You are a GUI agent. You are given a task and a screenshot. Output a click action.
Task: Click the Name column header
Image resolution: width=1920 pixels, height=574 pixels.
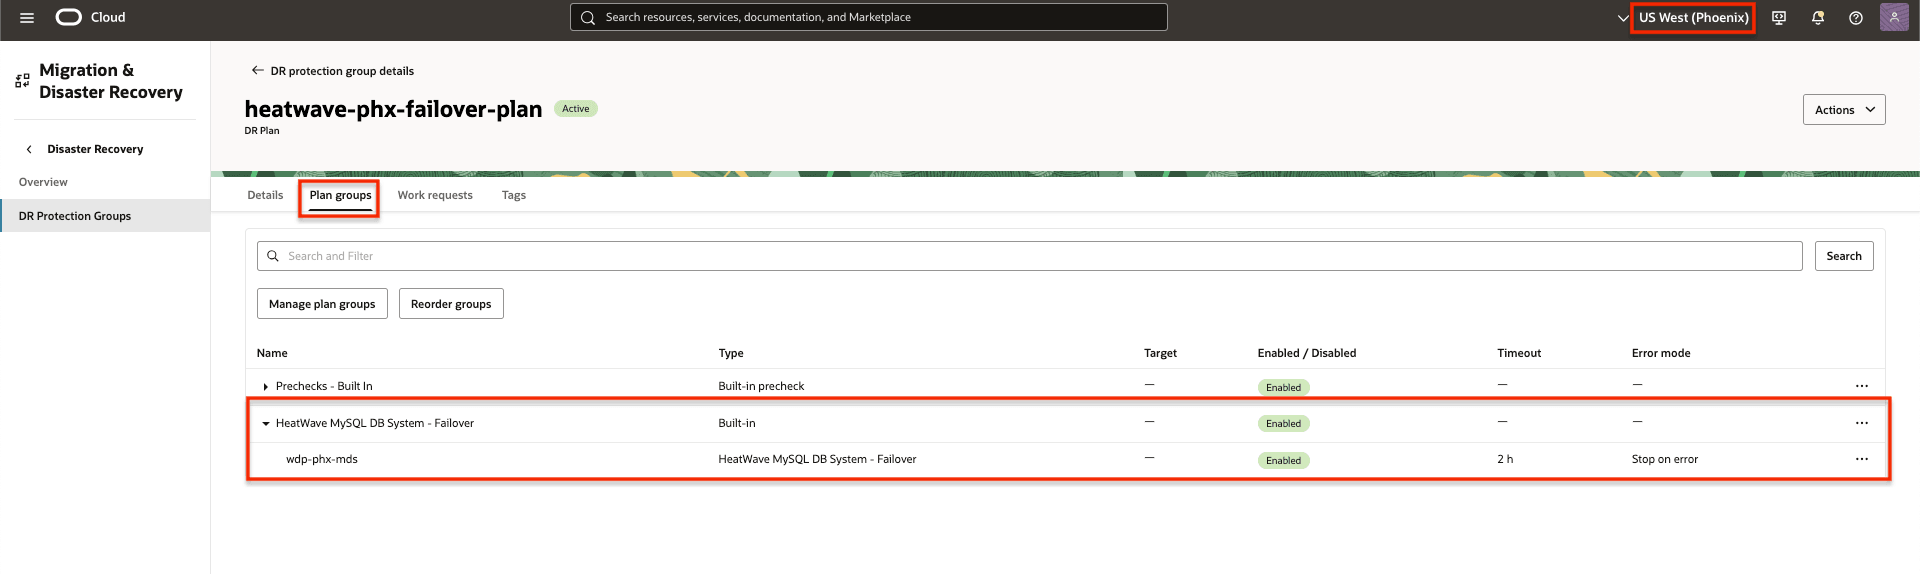(272, 353)
